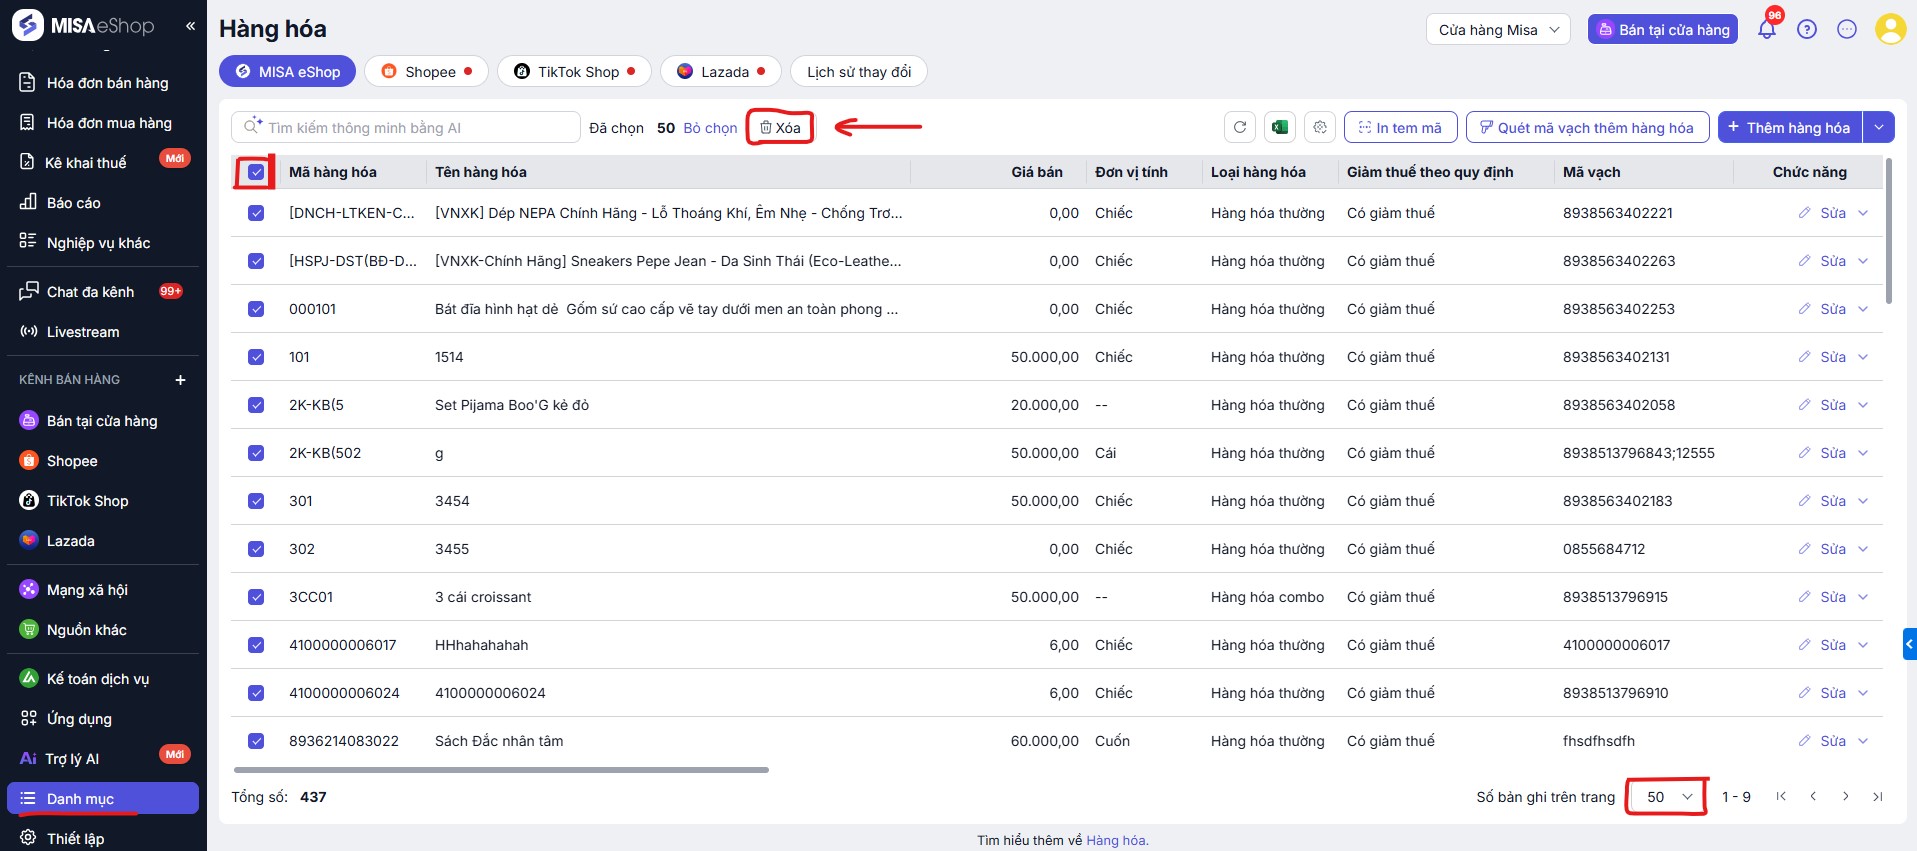The height and width of the screenshot is (851, 1917).
Task: Click the refresh list icon
Action: click(1240, 127)
